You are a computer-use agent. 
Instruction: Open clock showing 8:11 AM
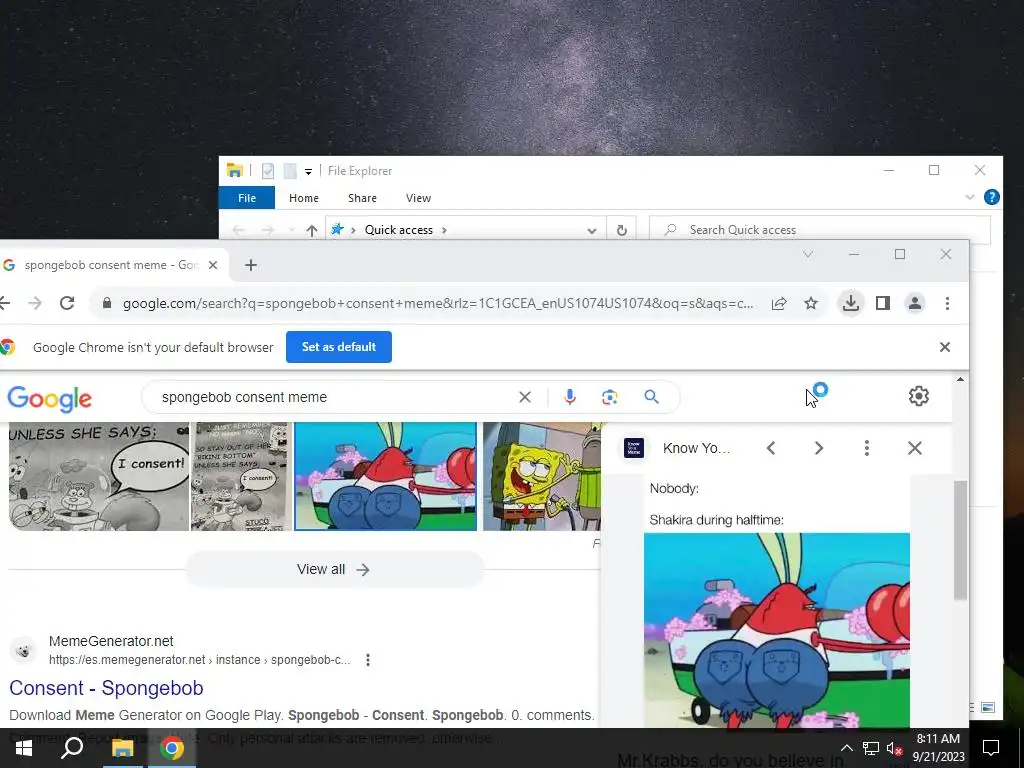pos(938,748)
